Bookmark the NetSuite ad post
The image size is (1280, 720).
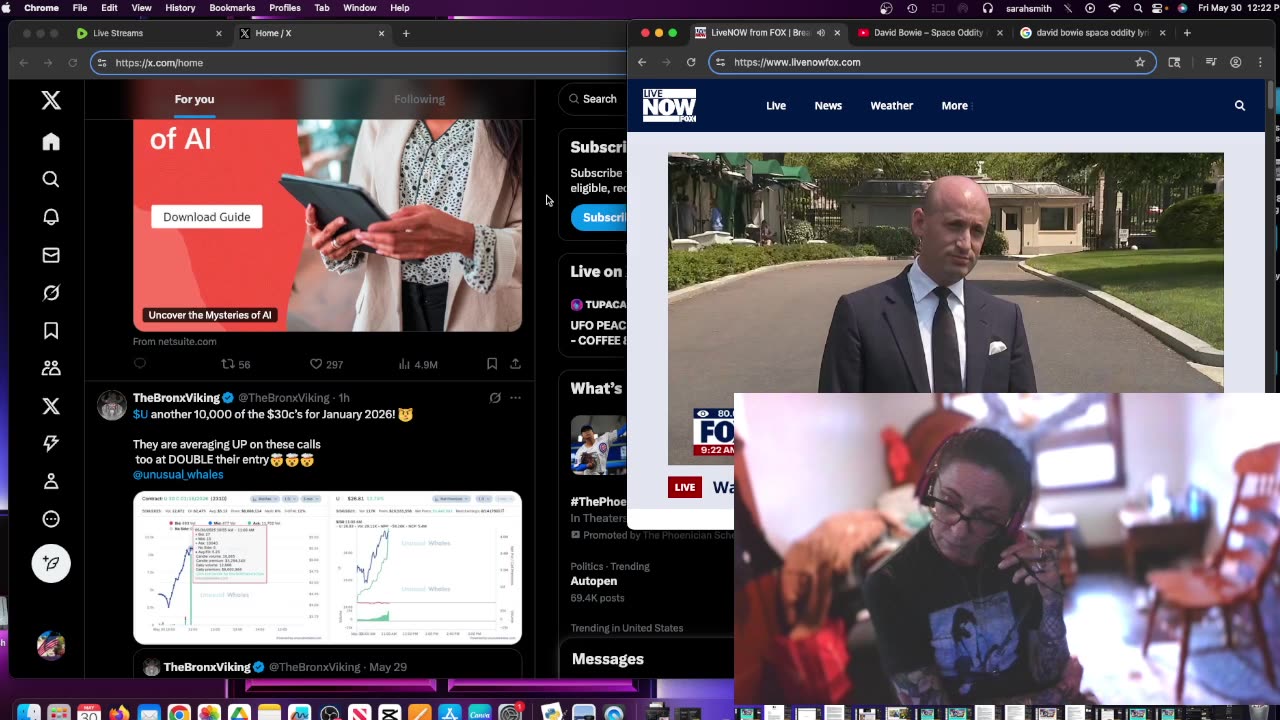pos(492,364)
